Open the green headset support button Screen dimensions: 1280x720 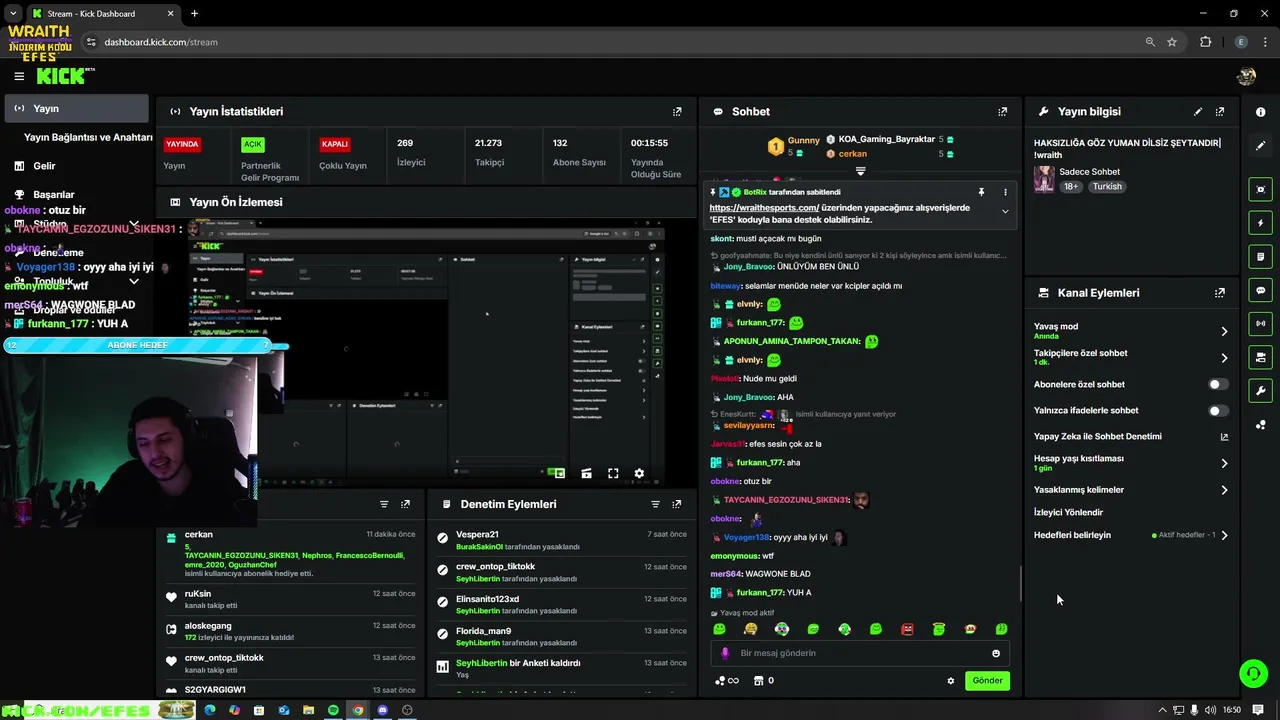coord(1253,674)
